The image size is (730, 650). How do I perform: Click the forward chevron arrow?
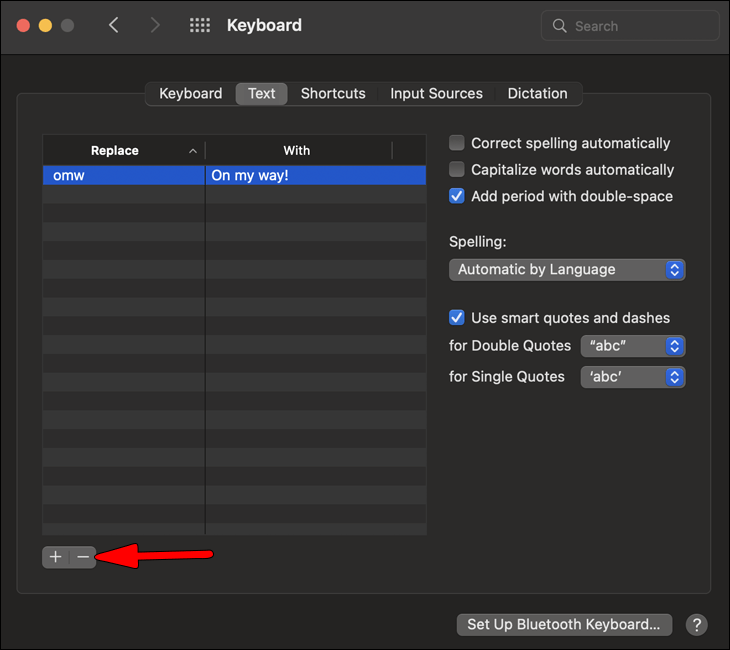coord(155,26)
